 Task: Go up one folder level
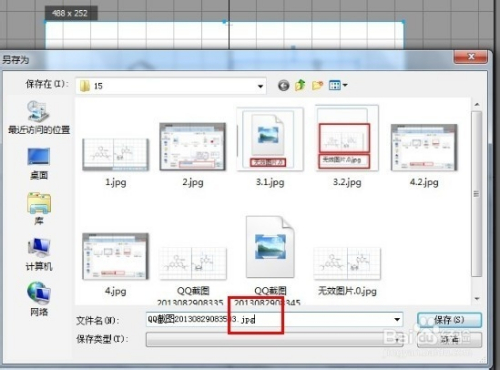click(x=300, y=85)
